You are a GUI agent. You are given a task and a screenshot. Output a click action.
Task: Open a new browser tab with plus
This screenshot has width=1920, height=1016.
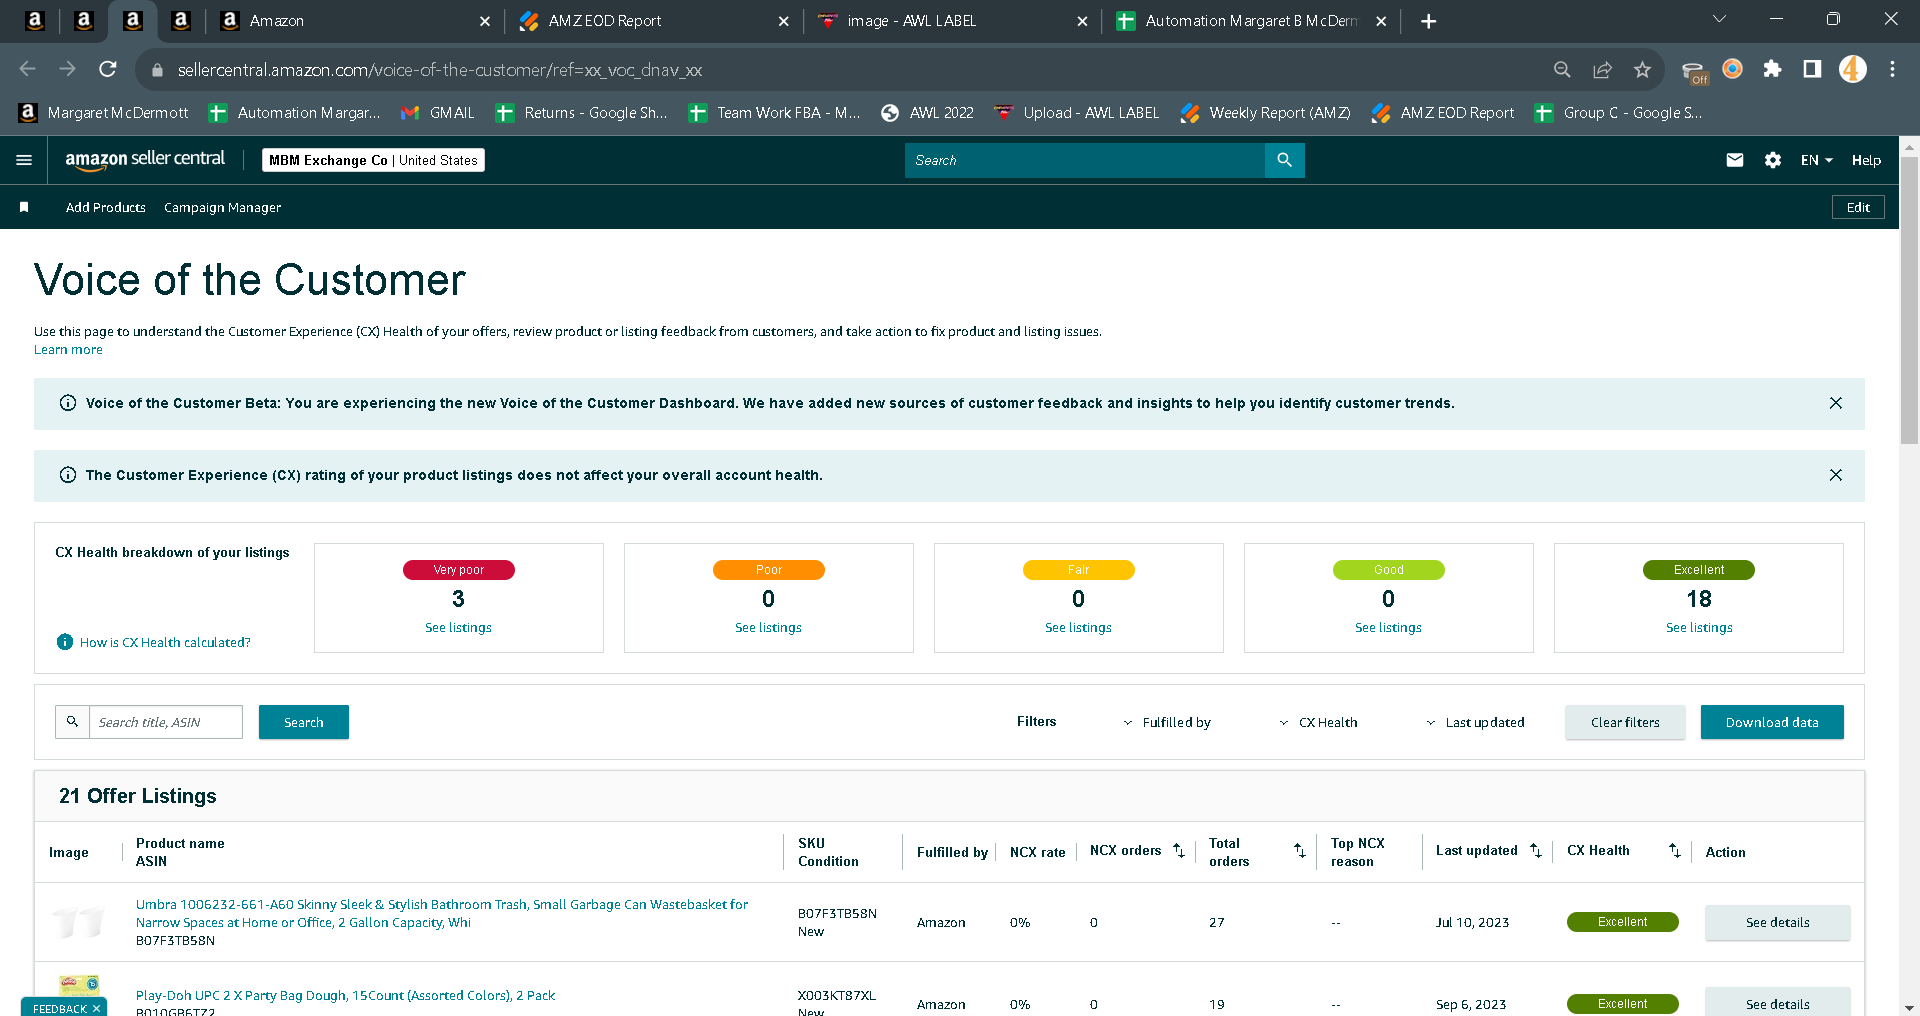pos(1428,21)
